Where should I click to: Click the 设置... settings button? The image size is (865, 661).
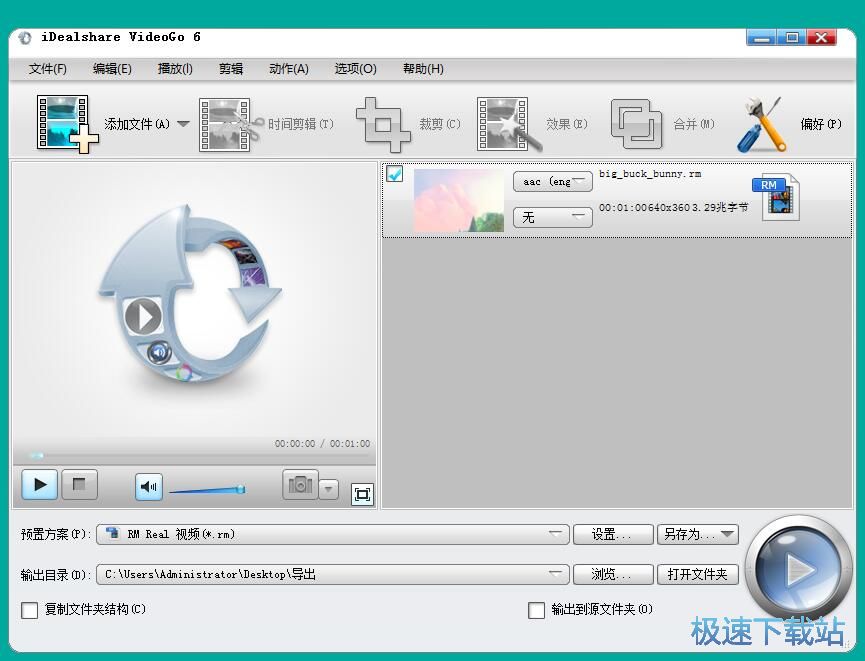pos(613,534)
